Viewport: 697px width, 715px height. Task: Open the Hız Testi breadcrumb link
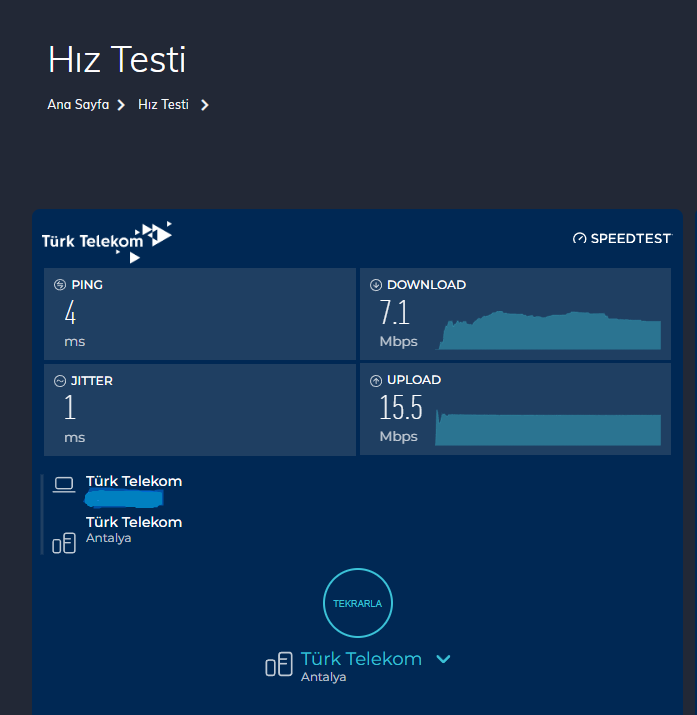(x=163, y=104)
